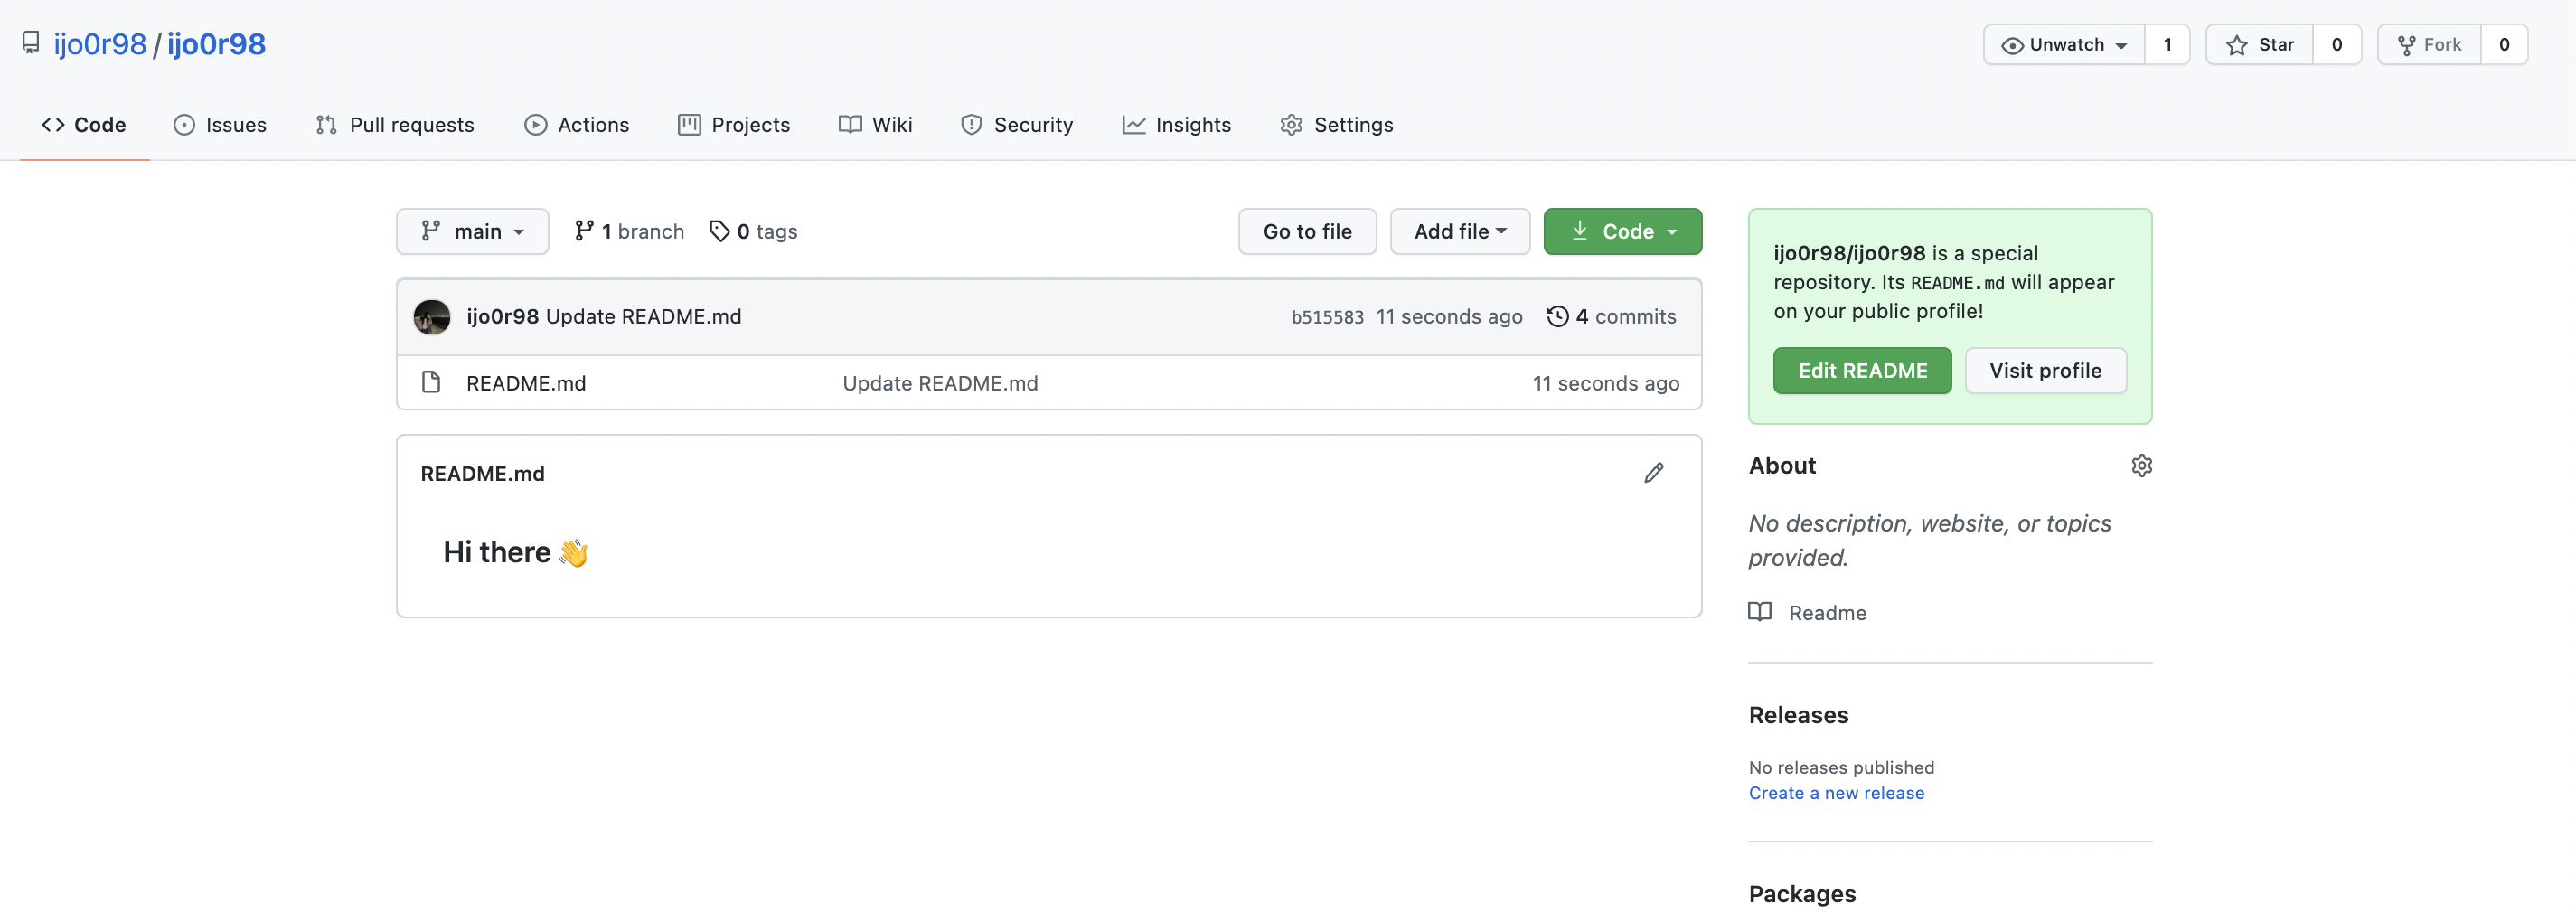Click the Hi there heading in README
Viewport: 2576px width, 913px height.
(515, 553)
